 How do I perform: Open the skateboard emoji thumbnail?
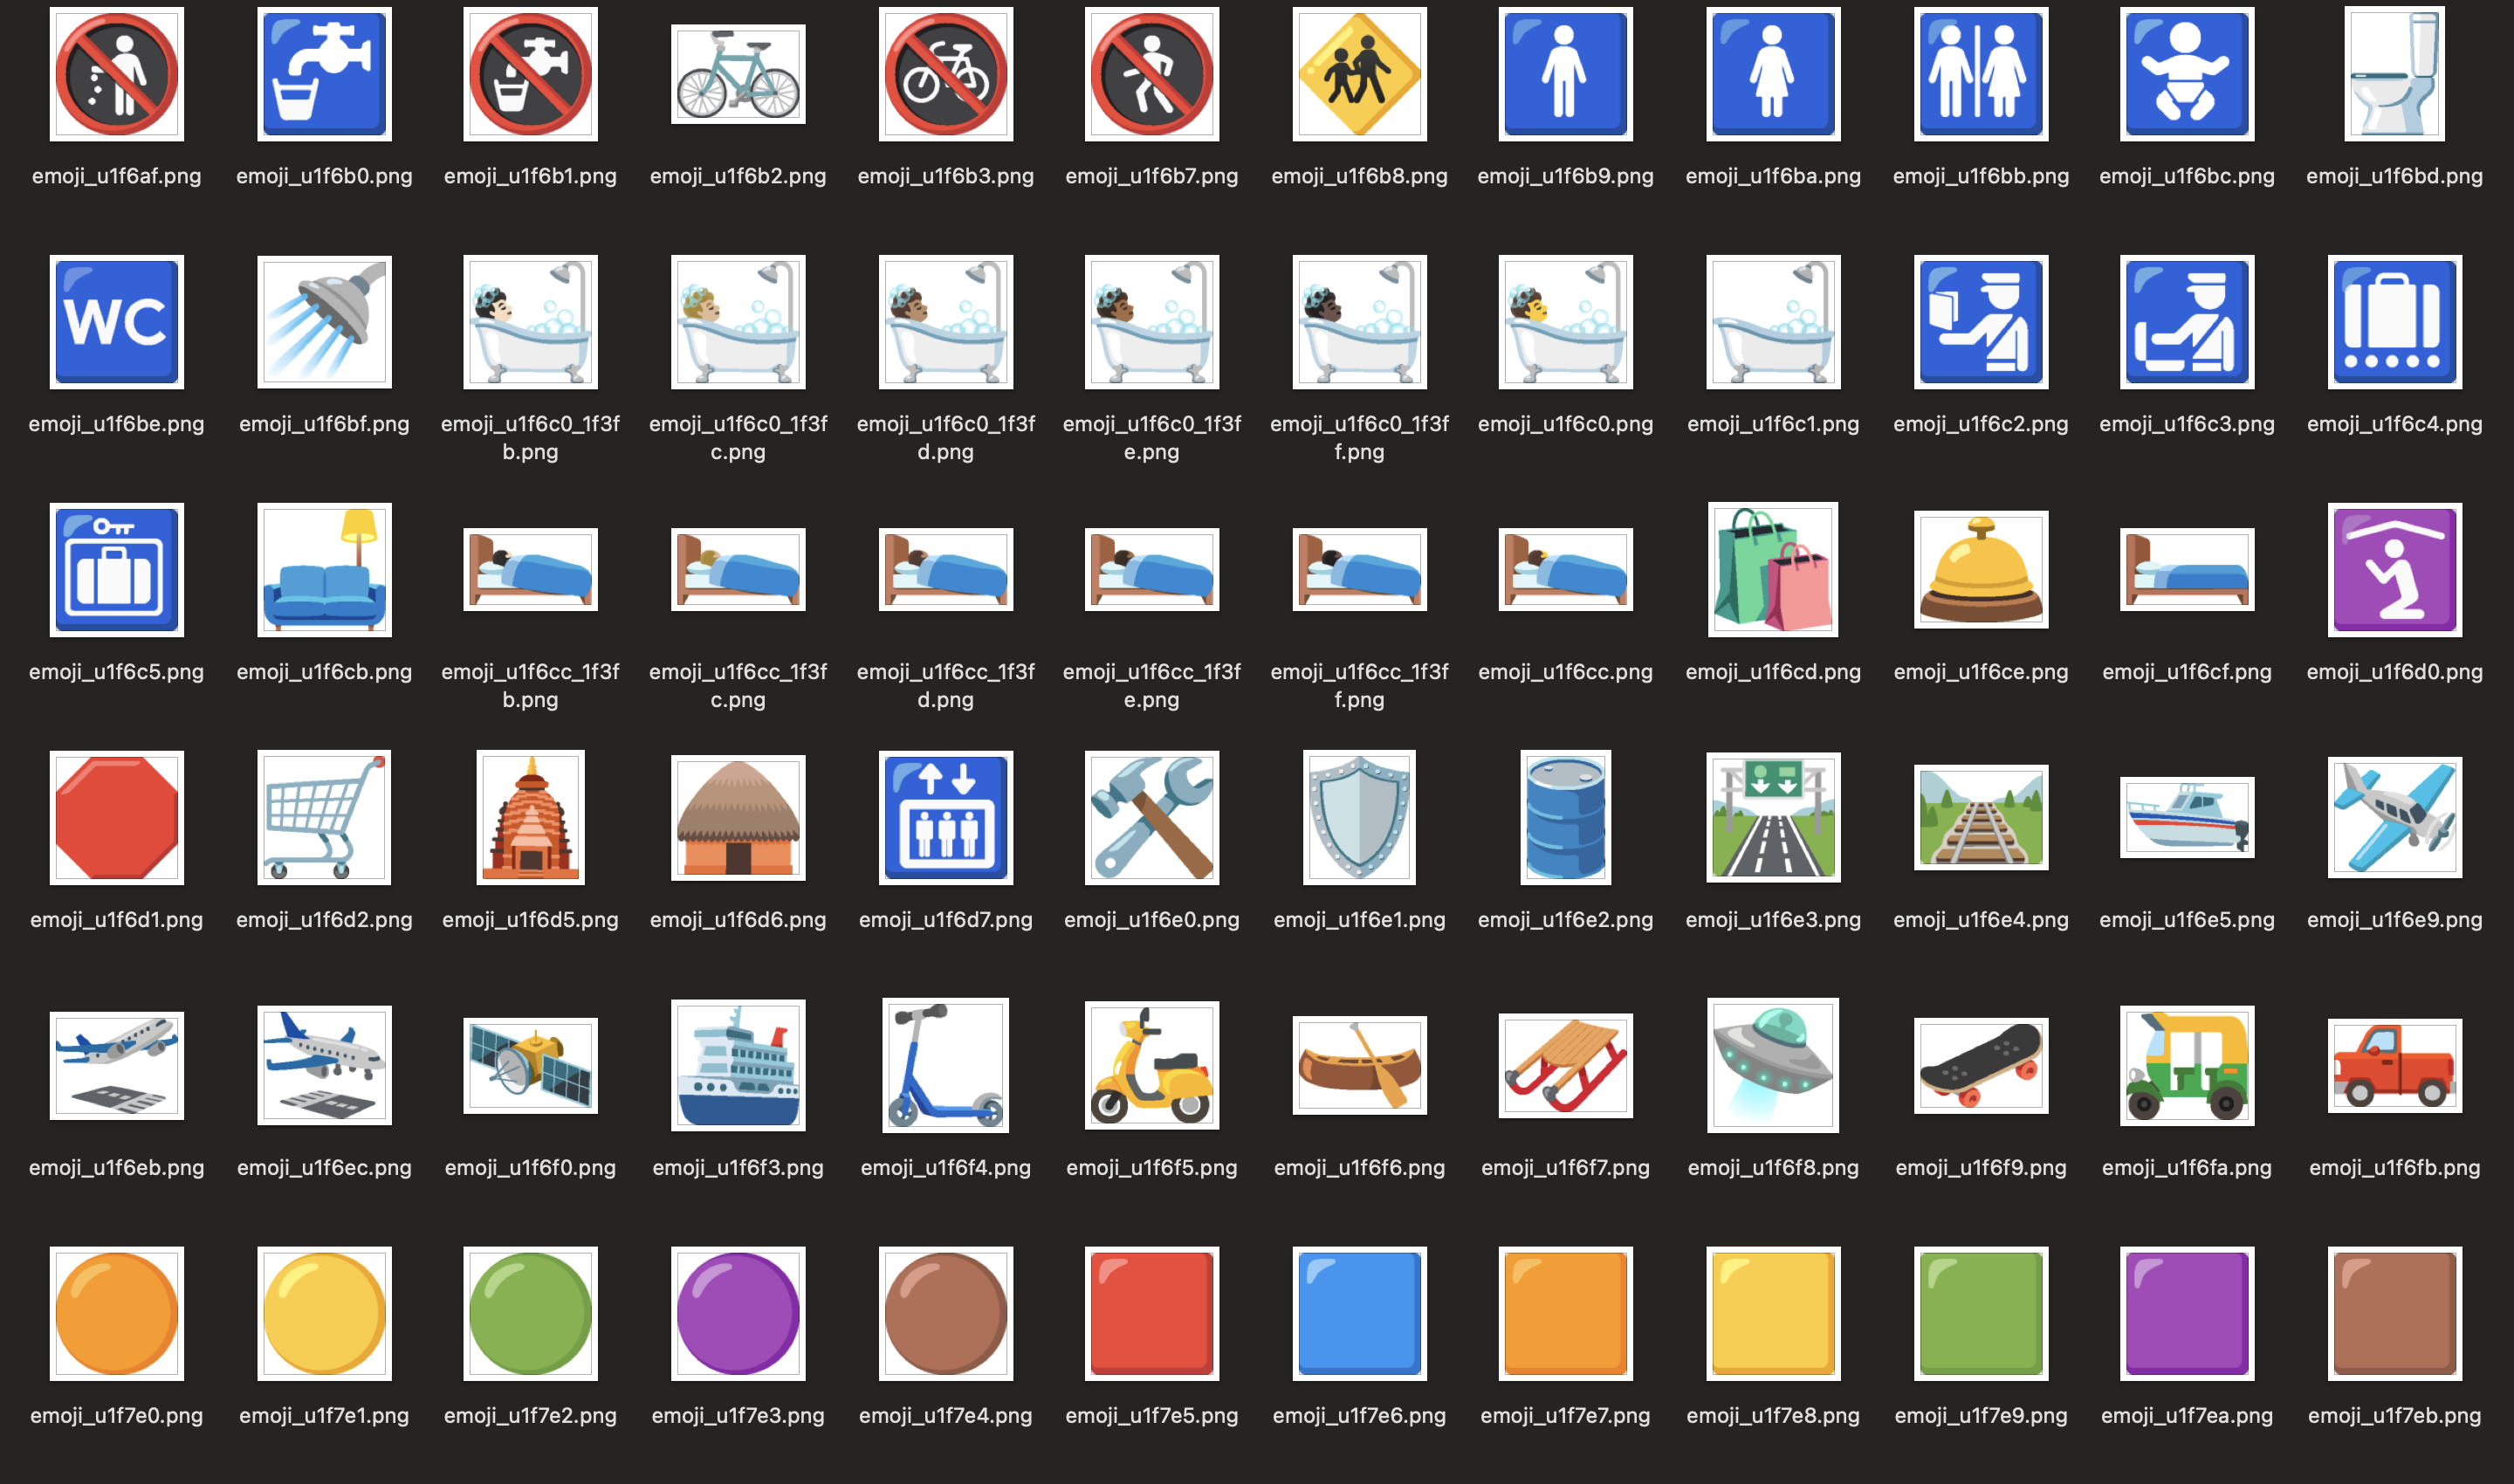[1980, 1066]
